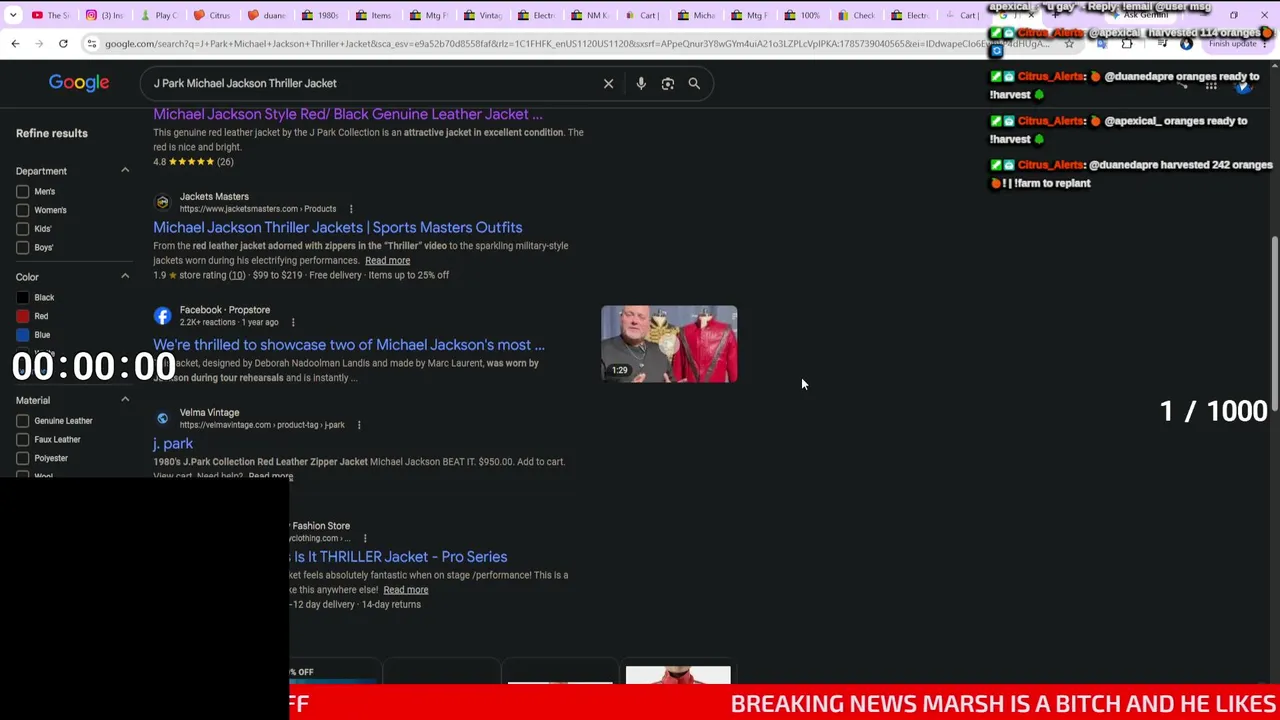Go to Google home via the logo

coord(79,83)
